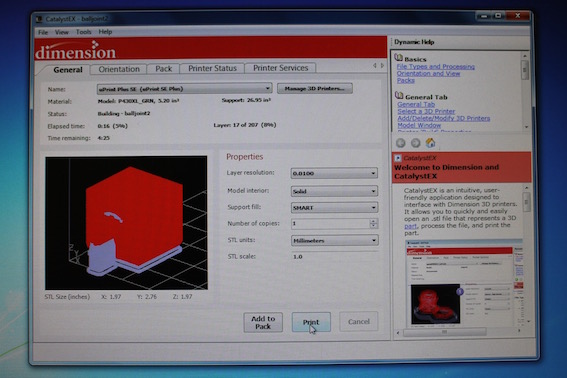This screenshot has width=567, height=378.
Task: Click the Elapsed time value 0:16 (5%)
Action: pos(112,126)
